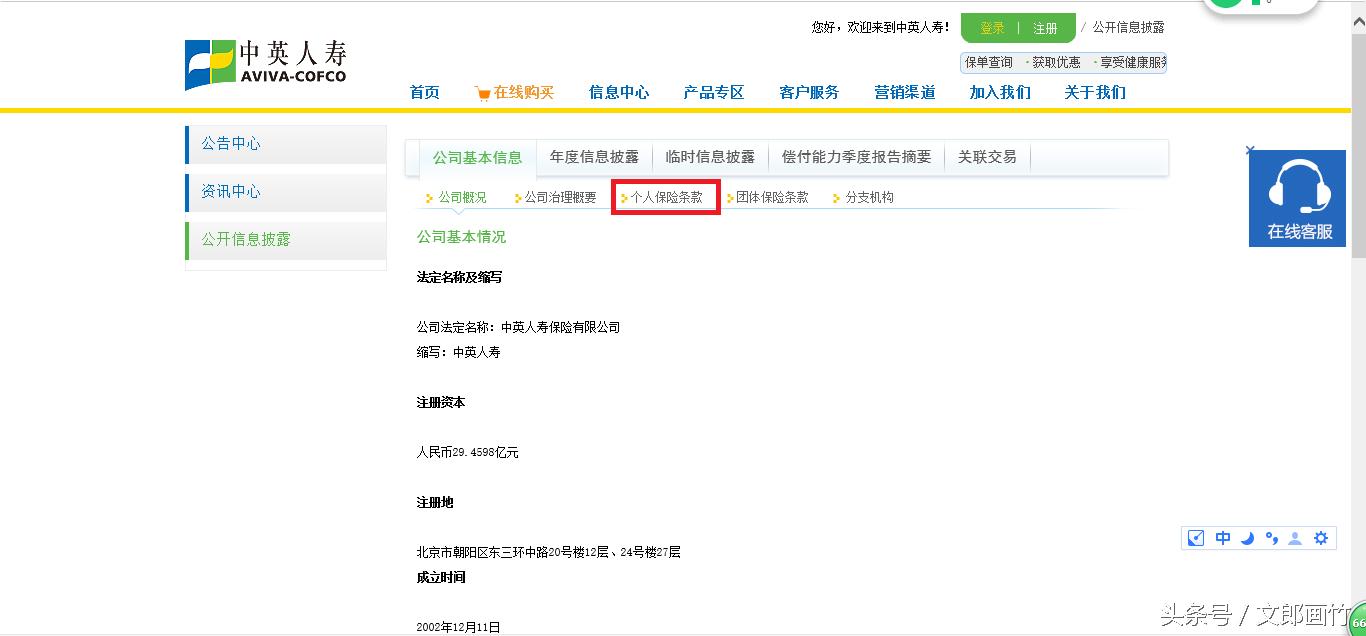Open the 保单查询 link
Viewport: 1366px width, 636px height.
tap(988, 62)
